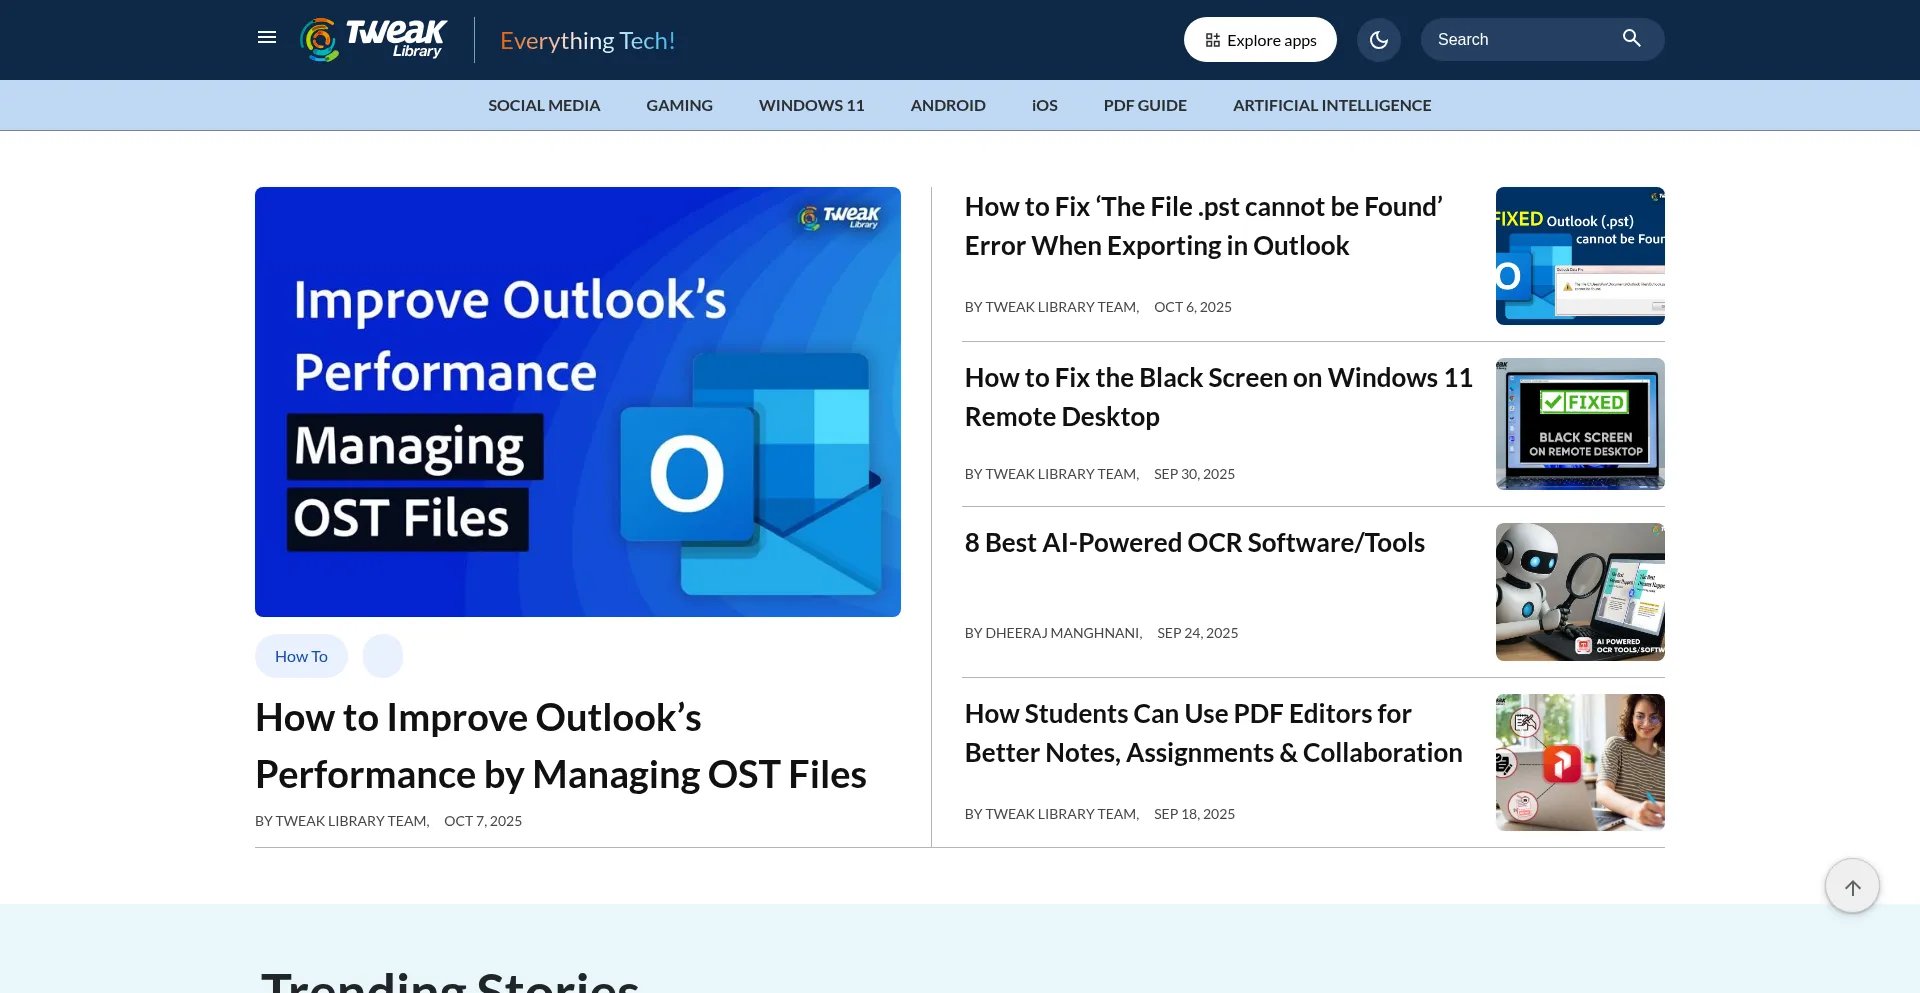This screenshot has width=1920, height=993.
Task: Click the Explore apps button
Action: pyautogui.click(x=1260, y=40)
